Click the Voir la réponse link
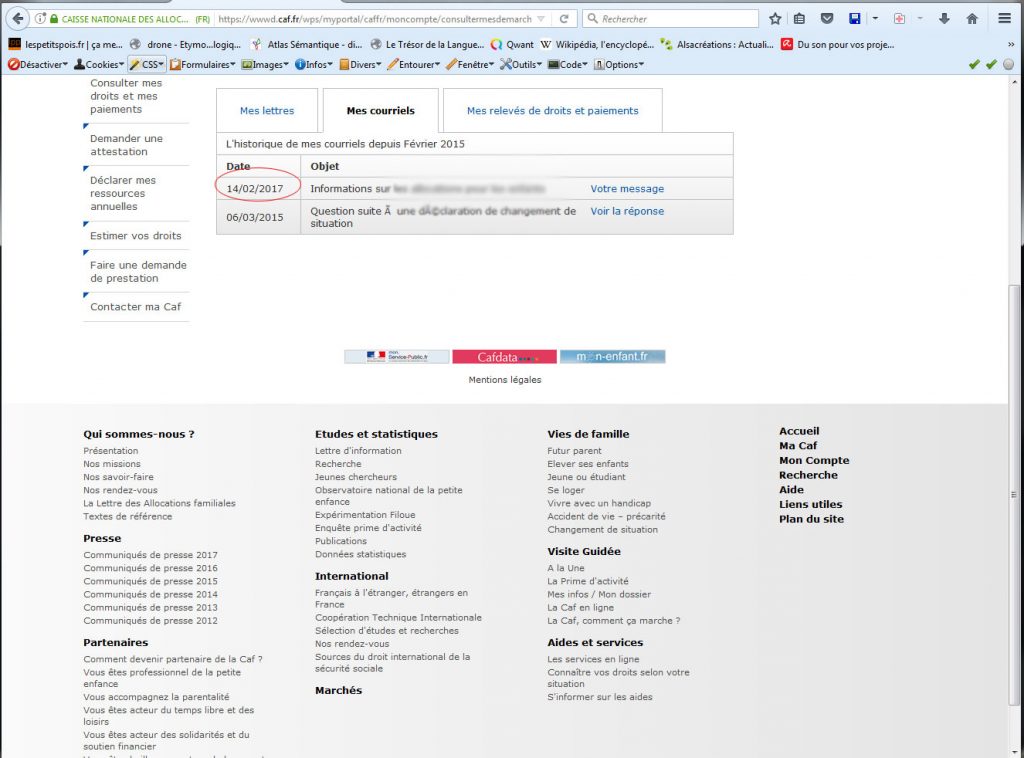 click(627, 212)
